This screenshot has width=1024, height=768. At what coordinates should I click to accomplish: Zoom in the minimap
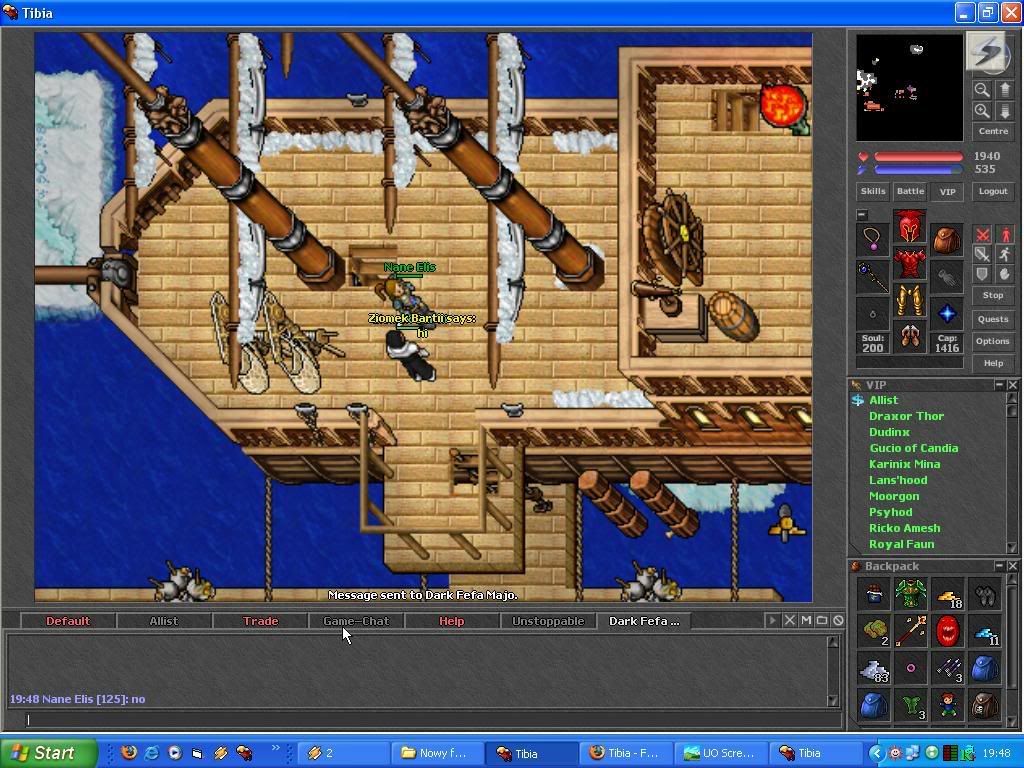(x=982, y=111)
